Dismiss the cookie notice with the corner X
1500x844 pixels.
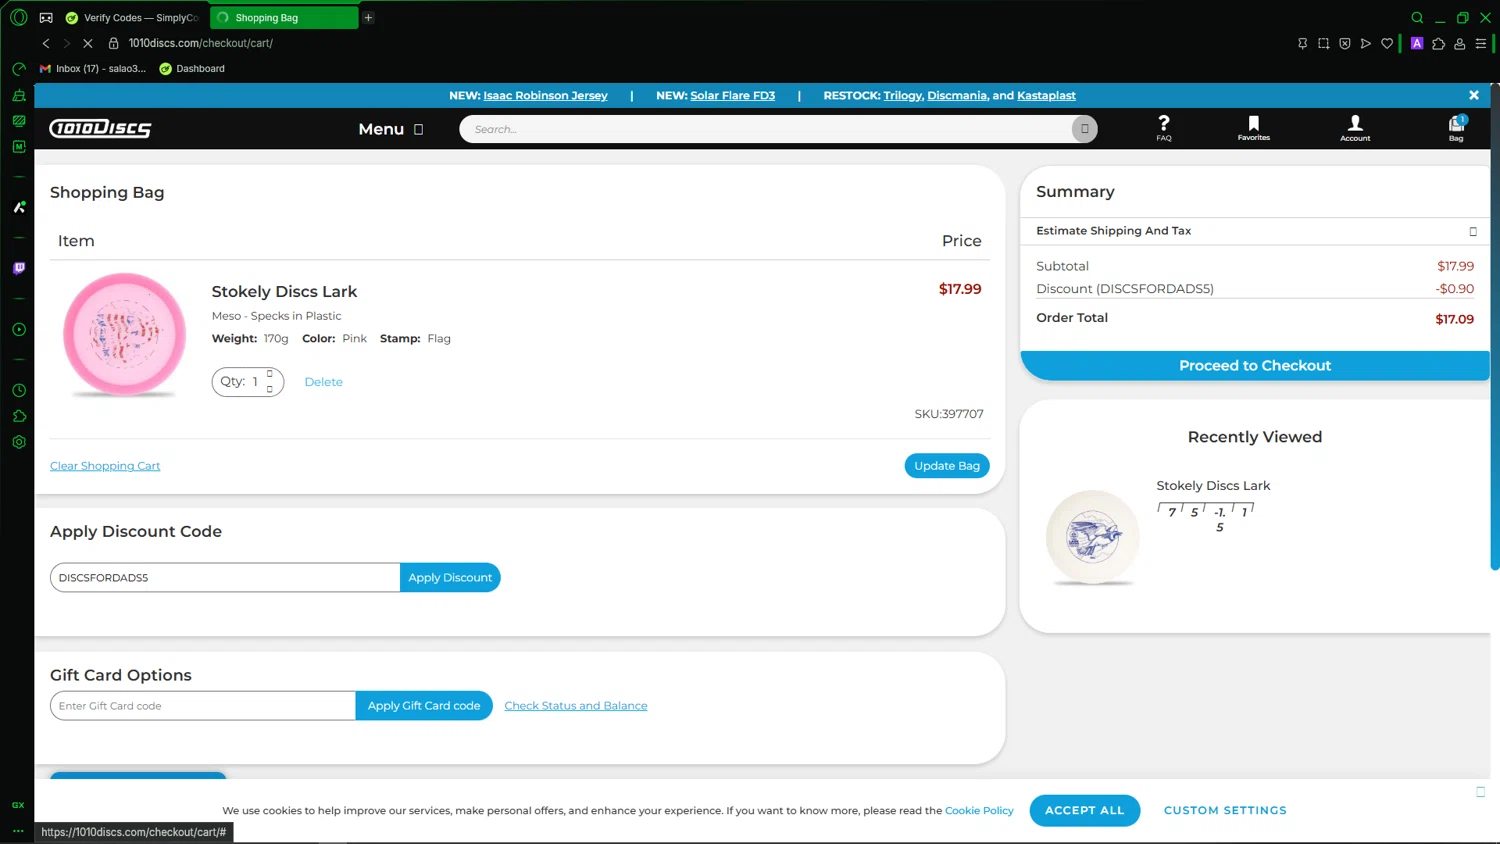(1480, 791)
